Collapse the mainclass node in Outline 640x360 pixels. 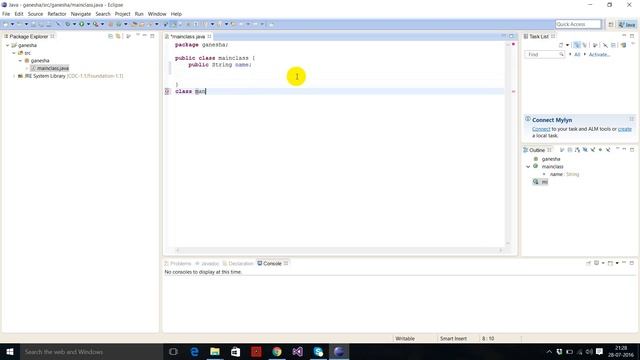[528, 167]
